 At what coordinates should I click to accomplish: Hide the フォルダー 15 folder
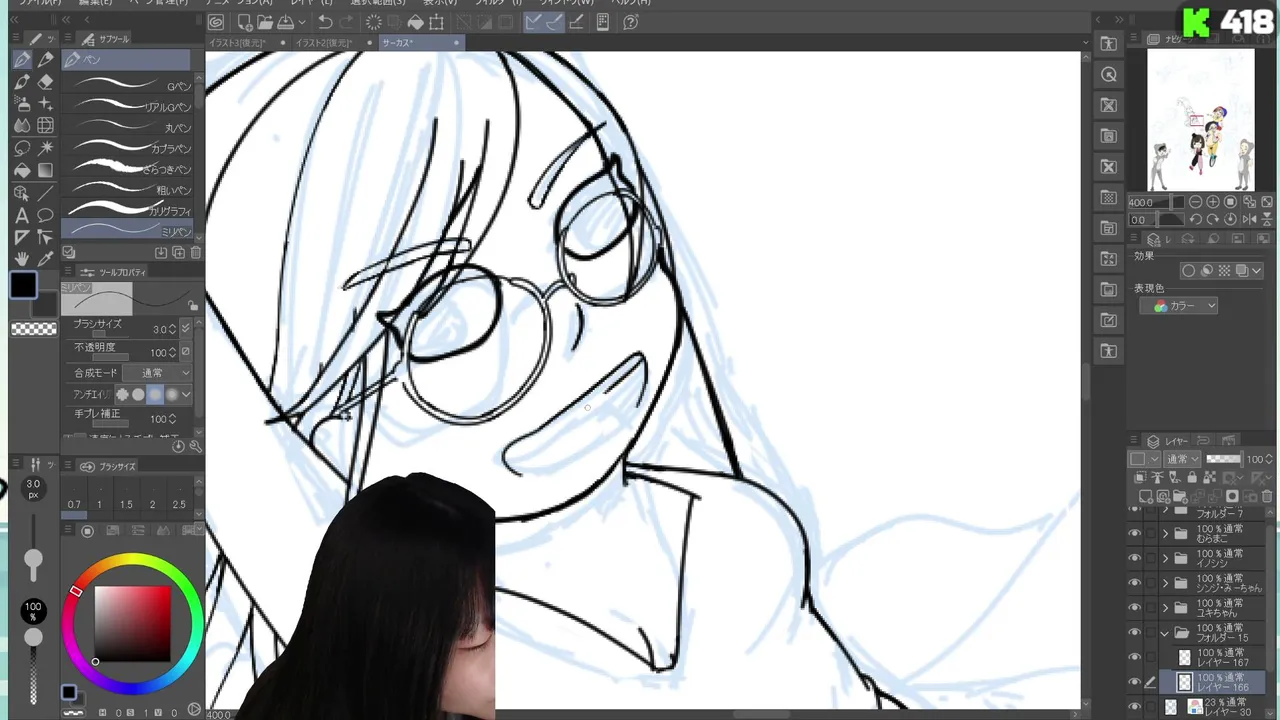pyautogui.click(x=1134, y=632)
